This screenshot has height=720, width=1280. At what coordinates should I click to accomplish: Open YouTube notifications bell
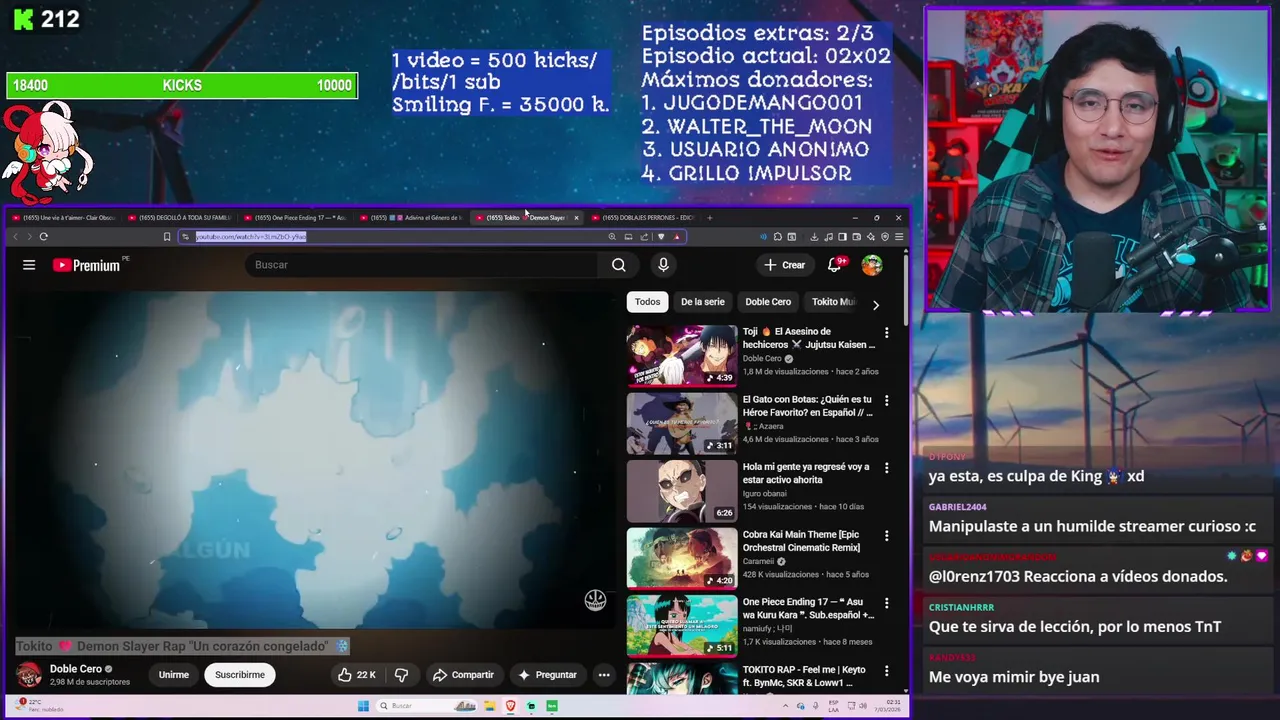(834, 265)
